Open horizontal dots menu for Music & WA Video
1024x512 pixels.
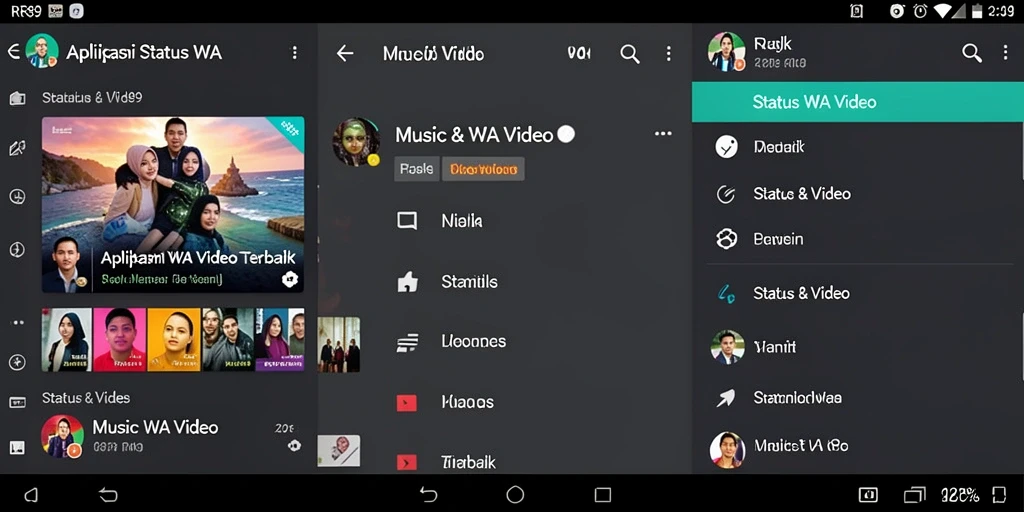click(663, 134)
